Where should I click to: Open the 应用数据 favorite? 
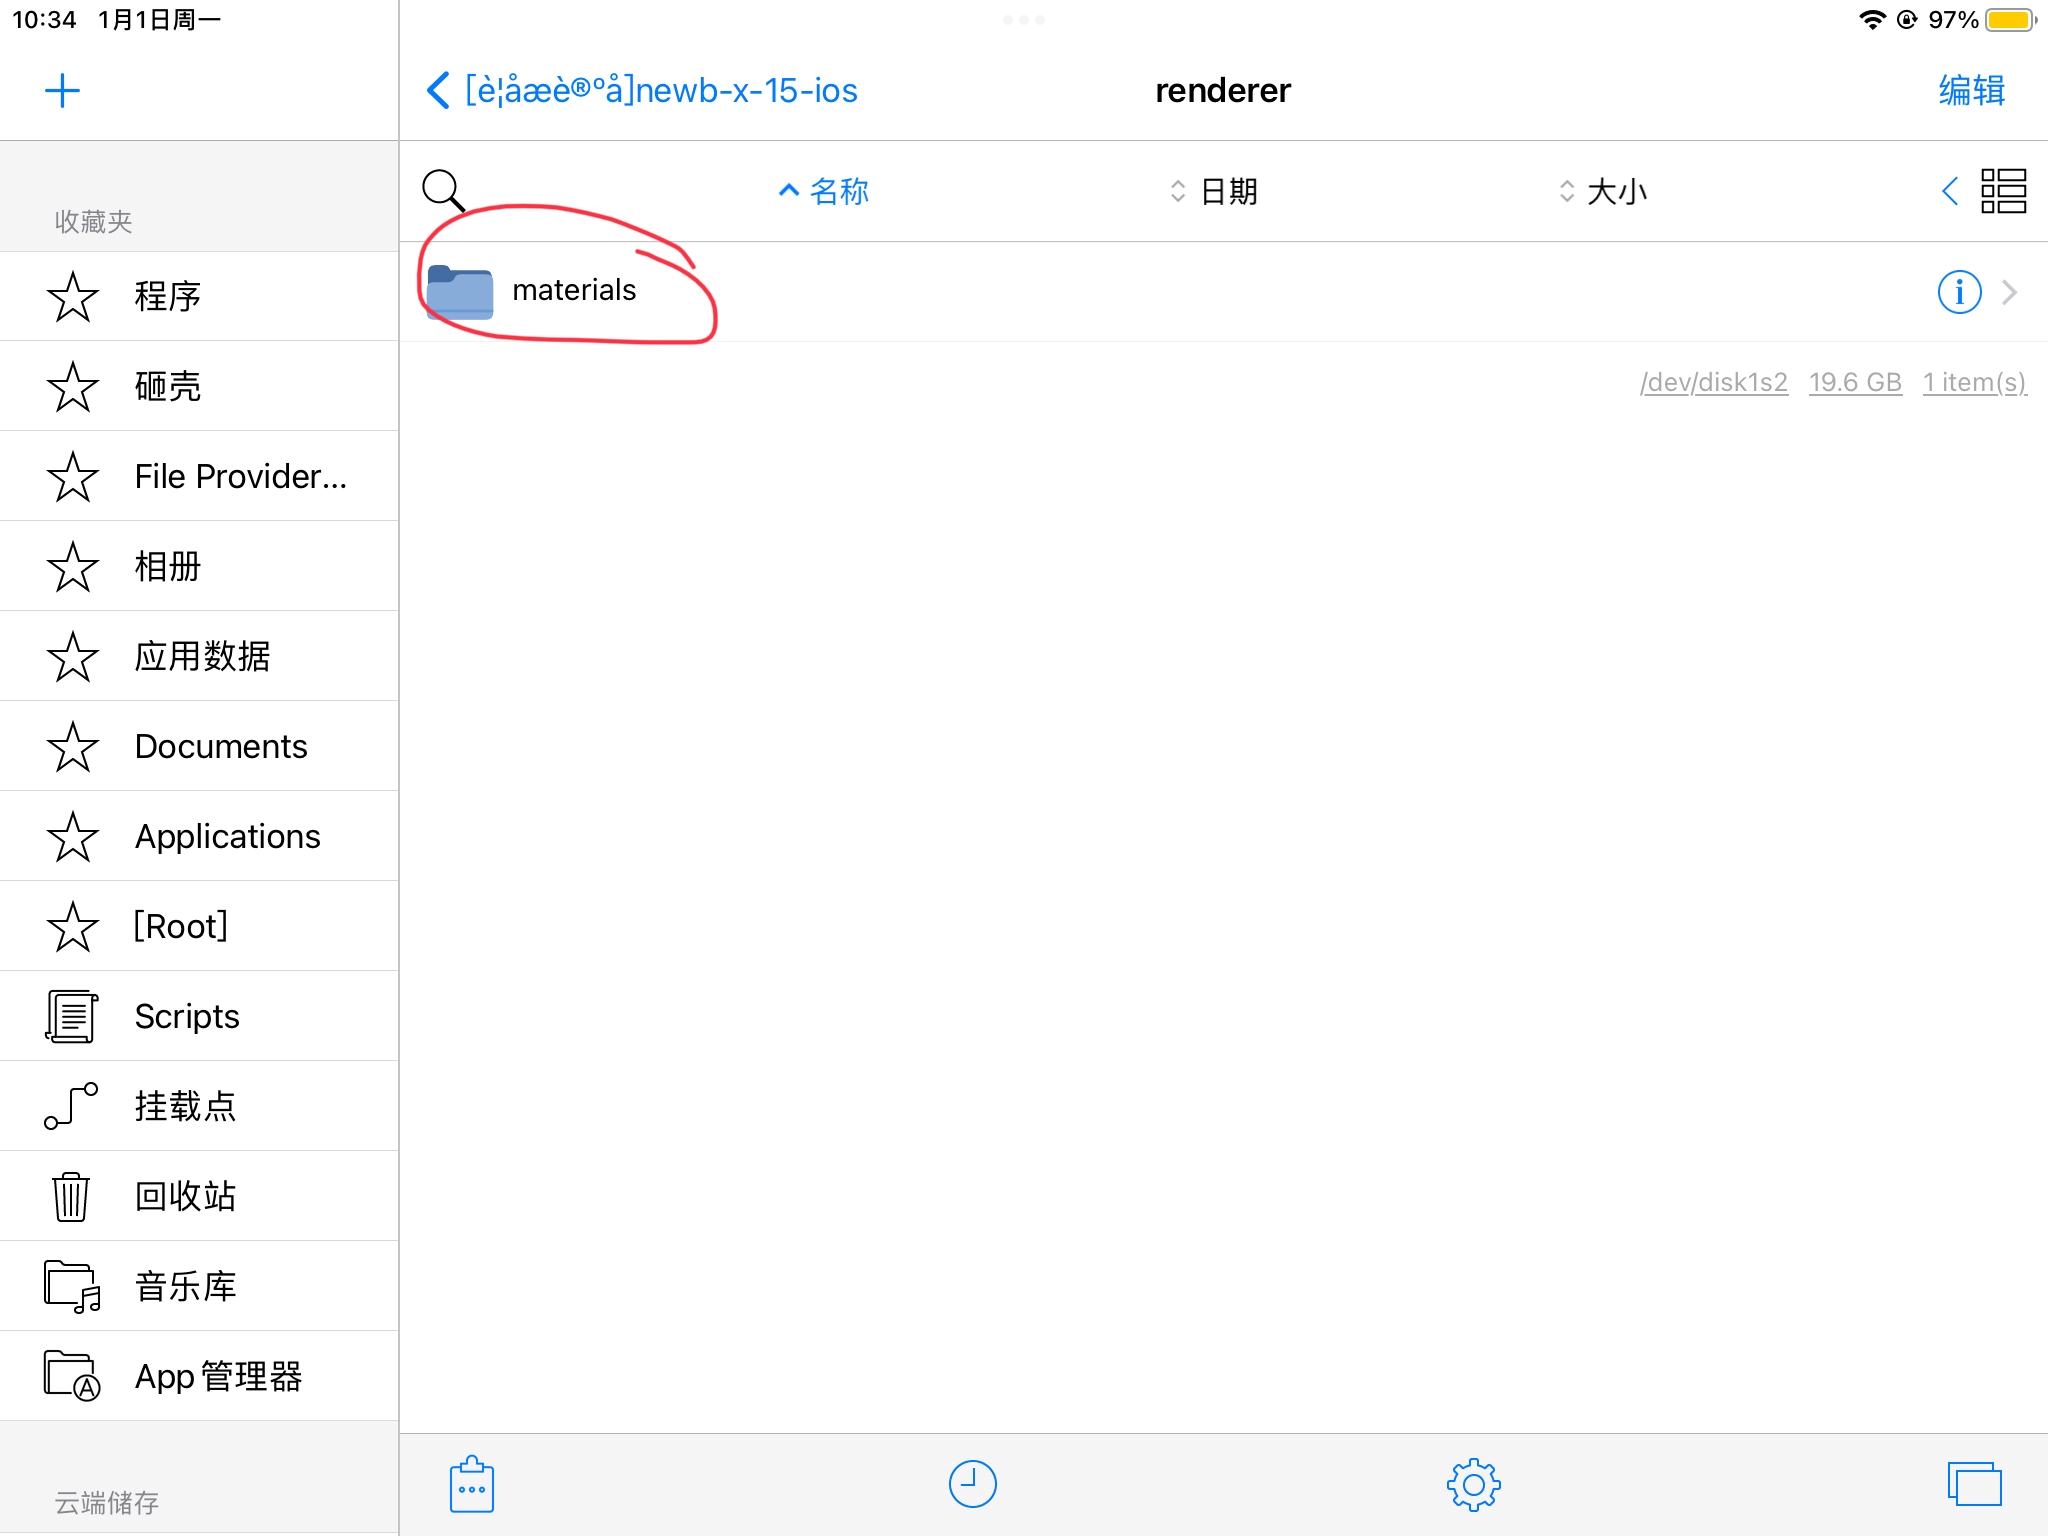[199, 656]
